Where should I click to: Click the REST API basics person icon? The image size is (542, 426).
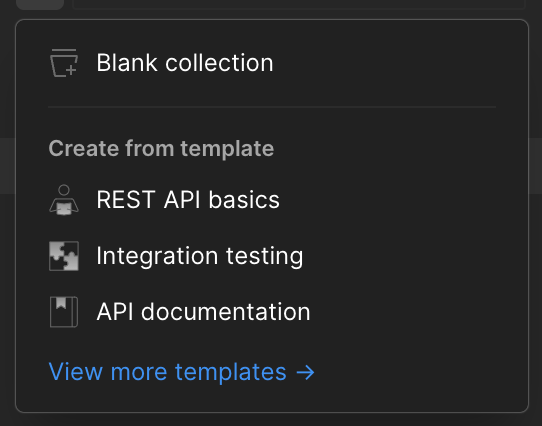[64, 200]
